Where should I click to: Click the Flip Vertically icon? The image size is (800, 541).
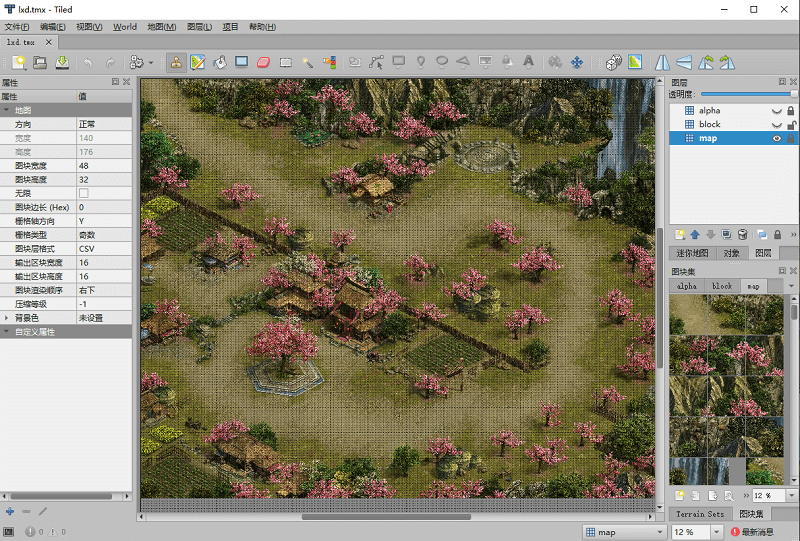click(684, 62)
